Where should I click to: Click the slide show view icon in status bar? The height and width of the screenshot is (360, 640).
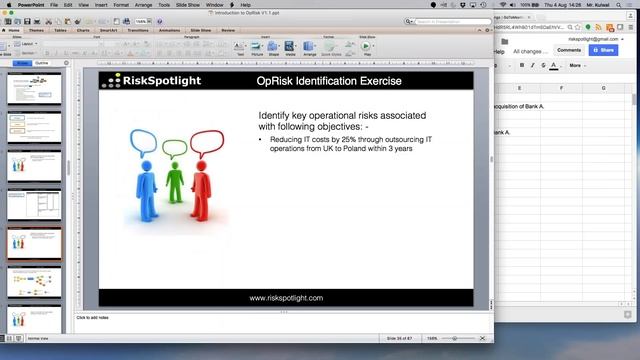click(18, 338)
